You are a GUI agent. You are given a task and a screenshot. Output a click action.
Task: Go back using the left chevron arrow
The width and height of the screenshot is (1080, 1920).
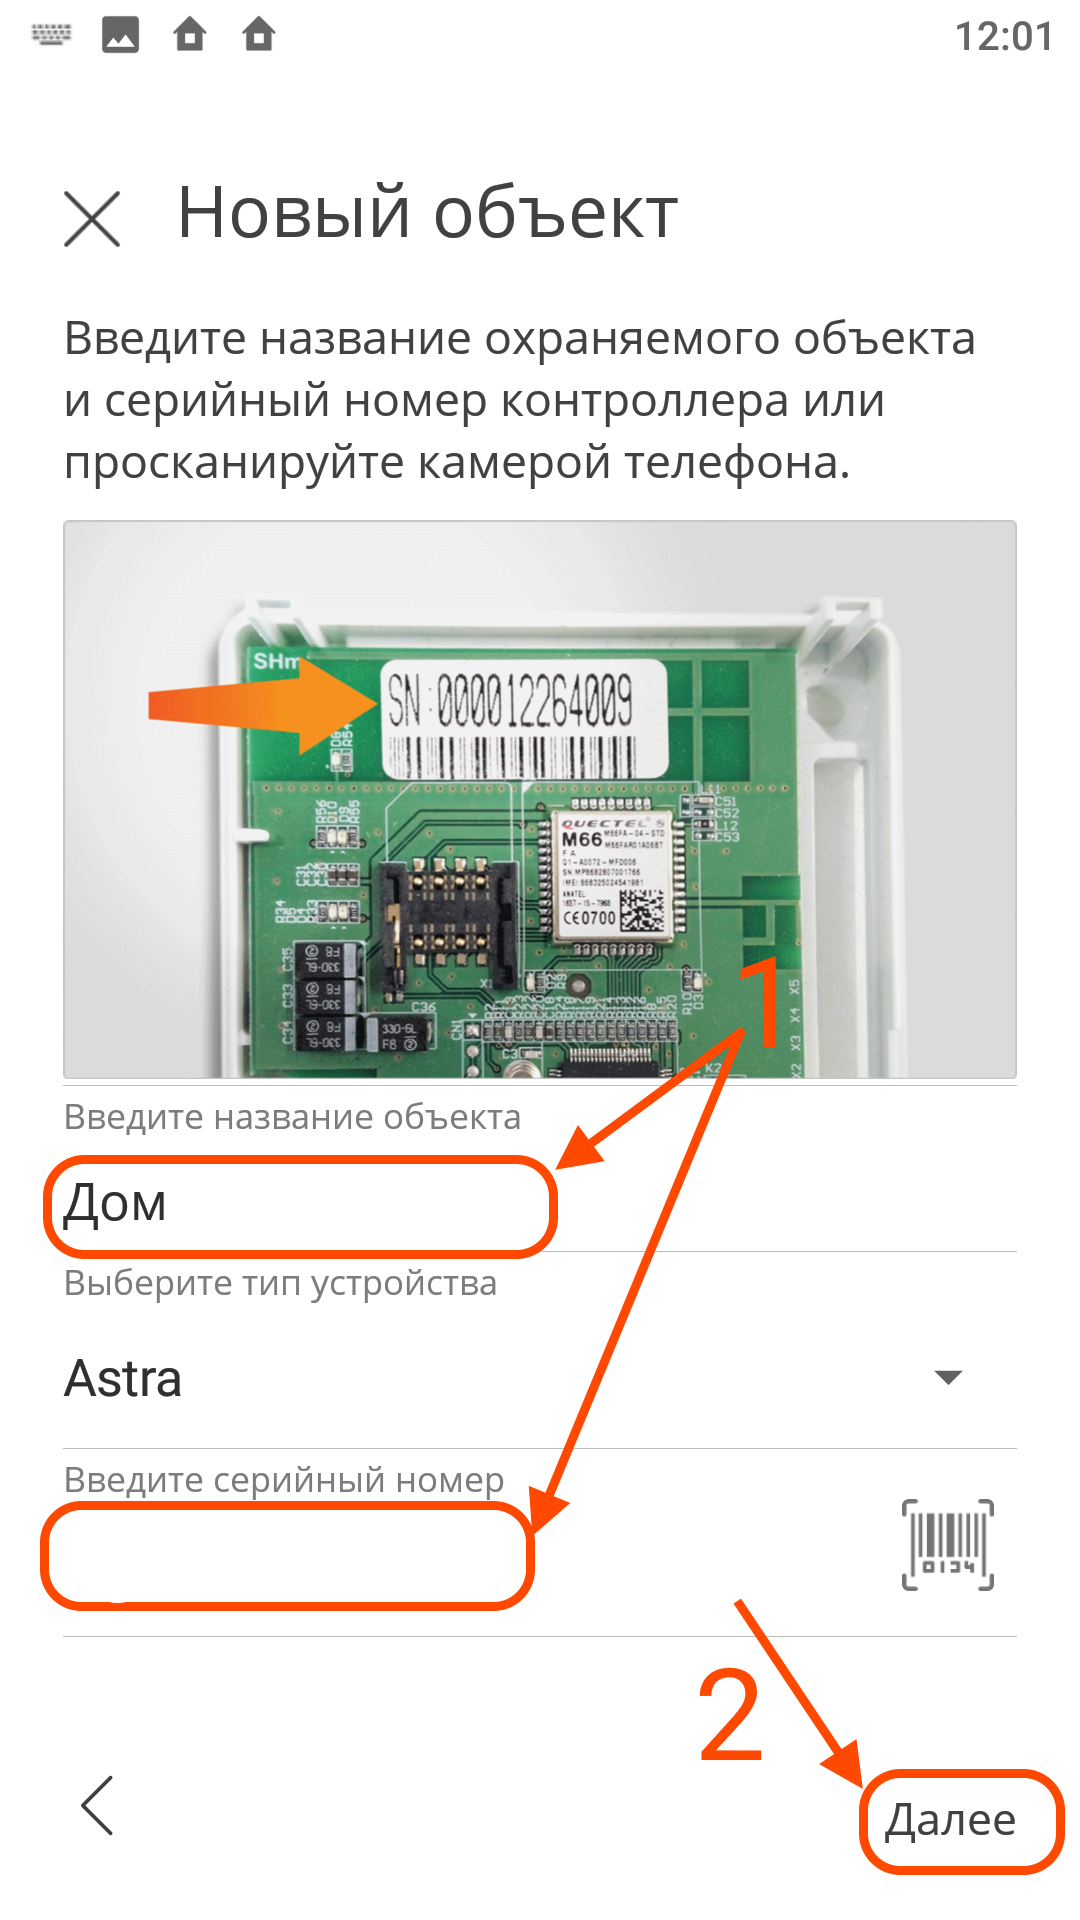point(98,1806)
